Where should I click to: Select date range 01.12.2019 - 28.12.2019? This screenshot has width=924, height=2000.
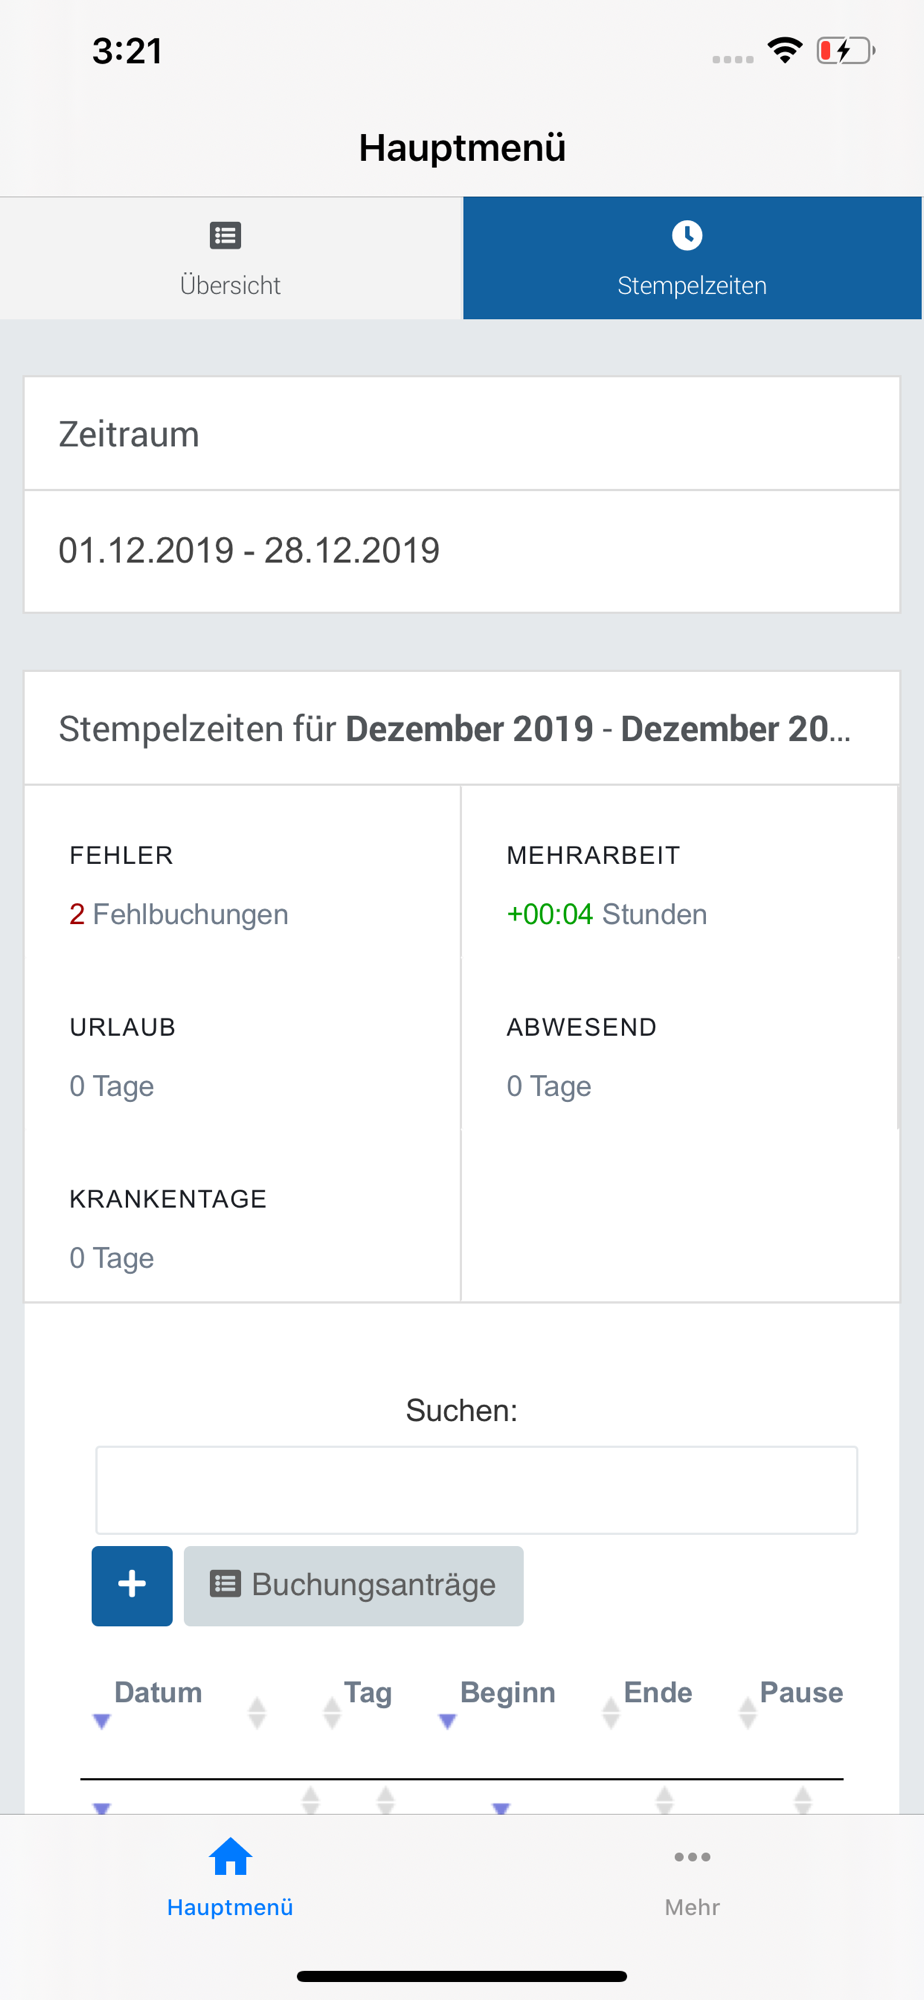(x=249, y=551)
